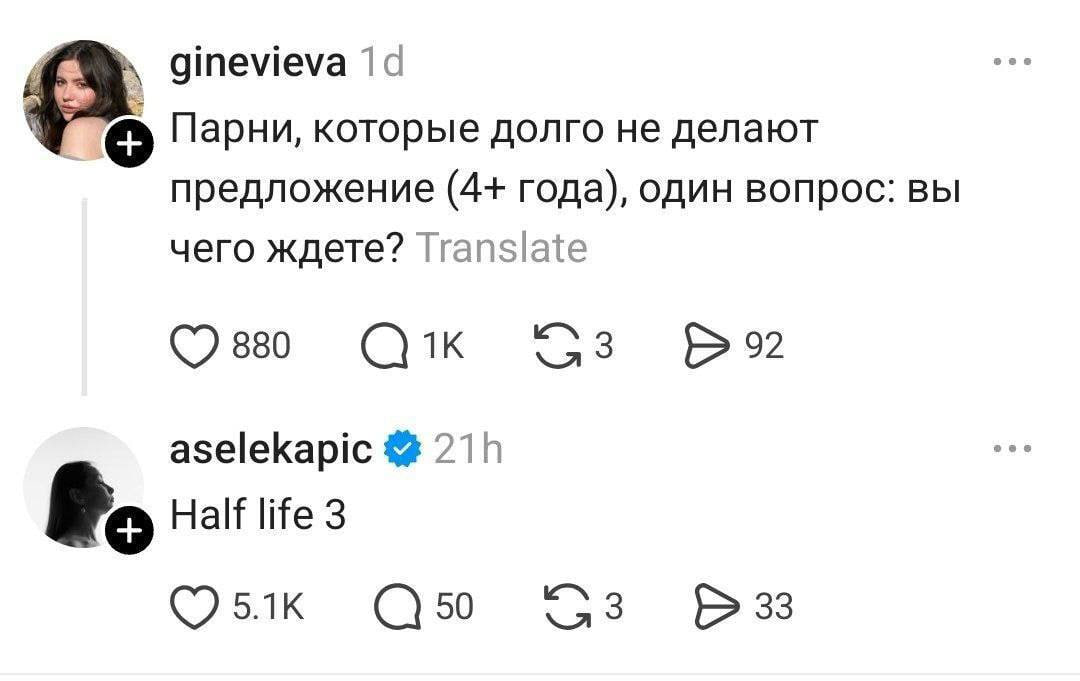
Task: Click the verified badge next to aselekapic
Action: pyautogui.click(x=400, y=448)
